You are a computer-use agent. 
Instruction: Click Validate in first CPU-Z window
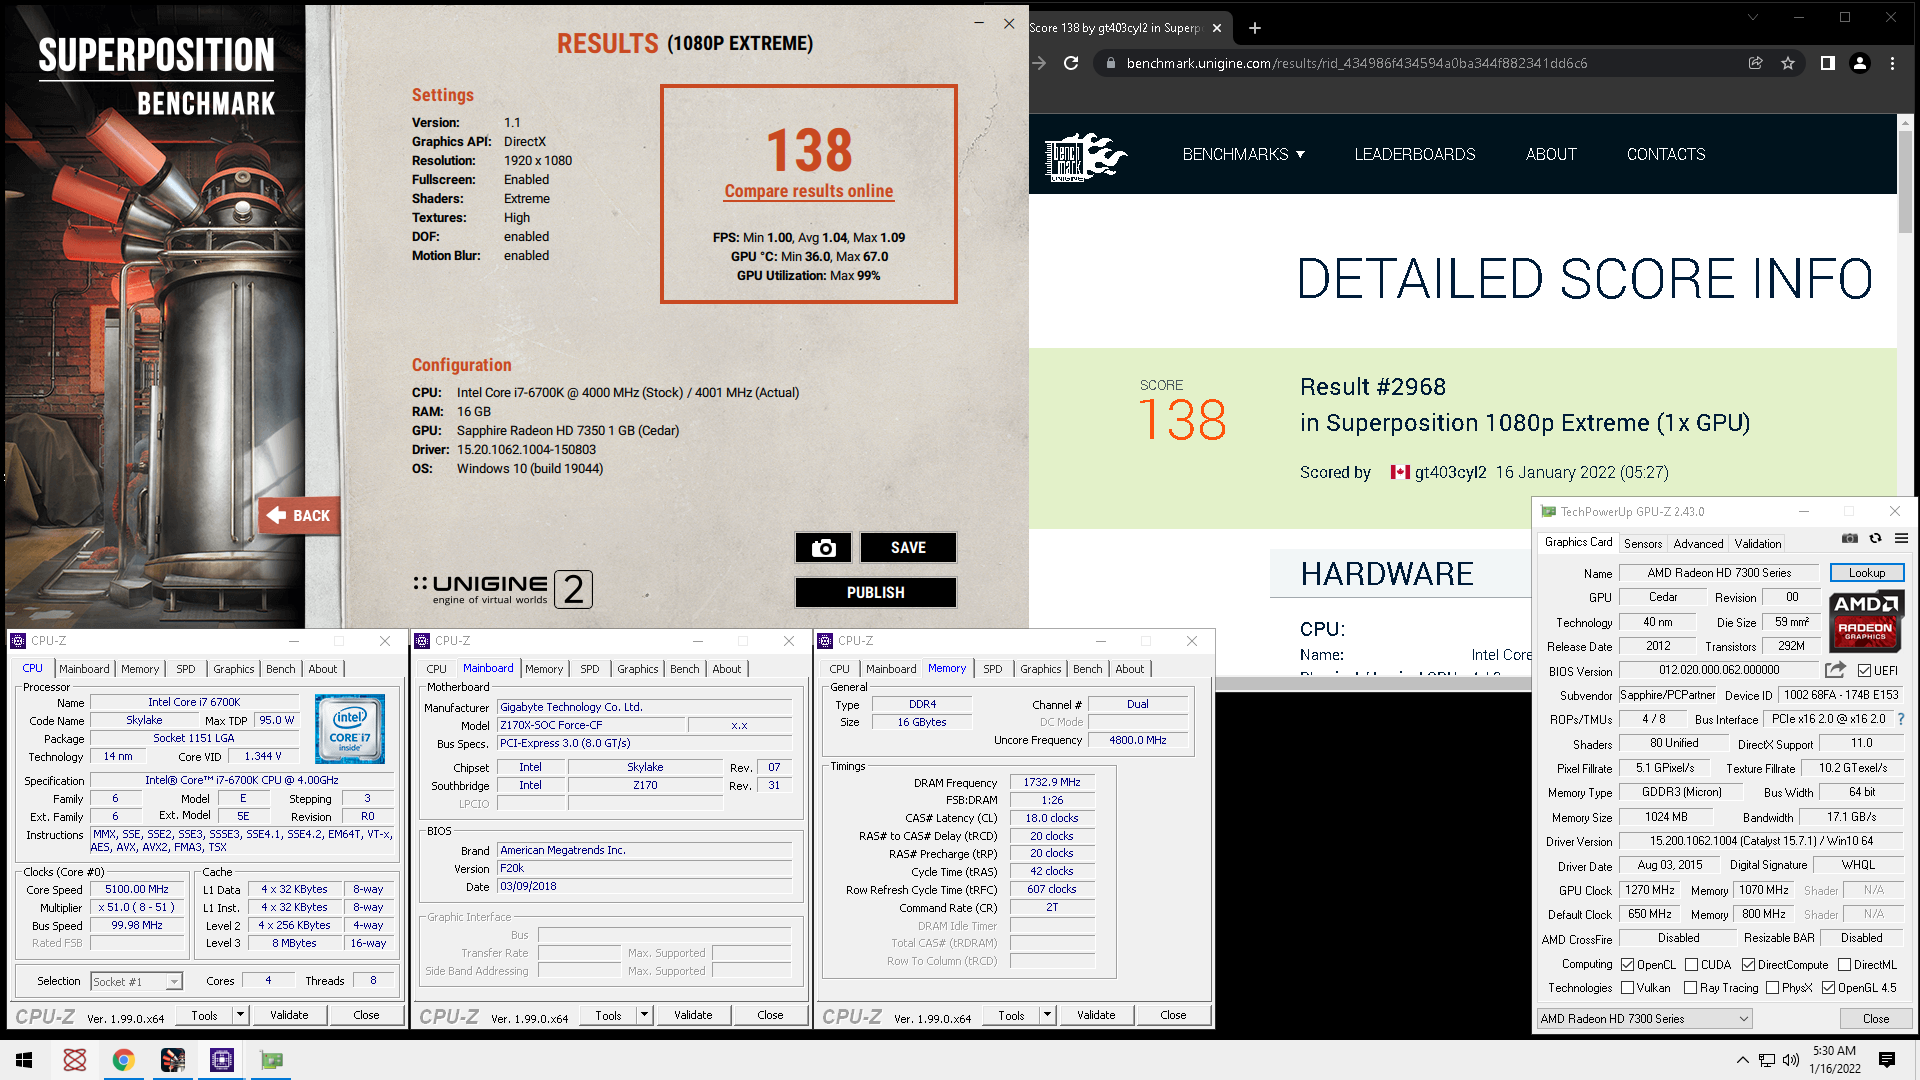coord(289,1015)
